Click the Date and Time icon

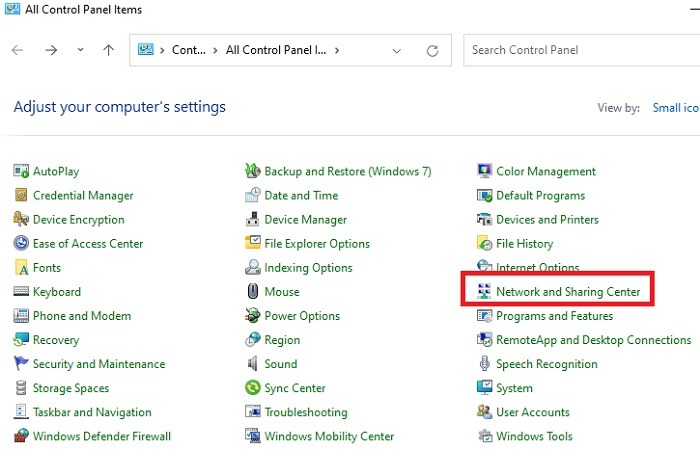(253, 195)
